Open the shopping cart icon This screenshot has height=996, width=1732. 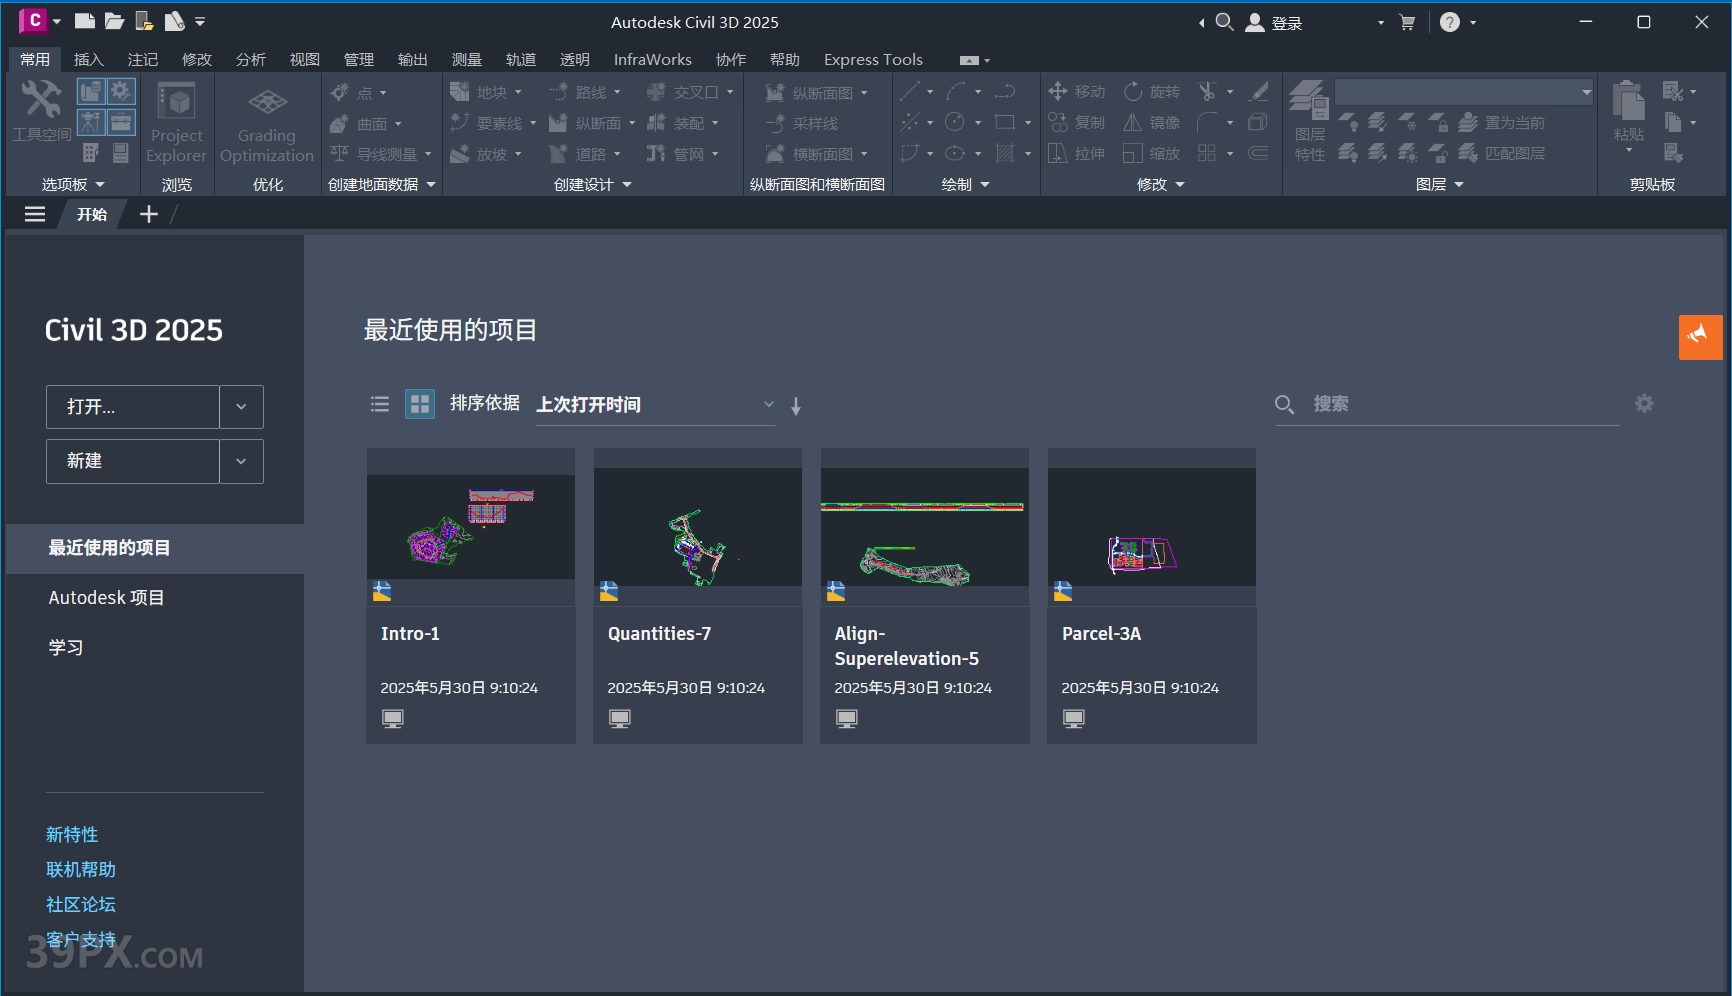pos(1407,22)
